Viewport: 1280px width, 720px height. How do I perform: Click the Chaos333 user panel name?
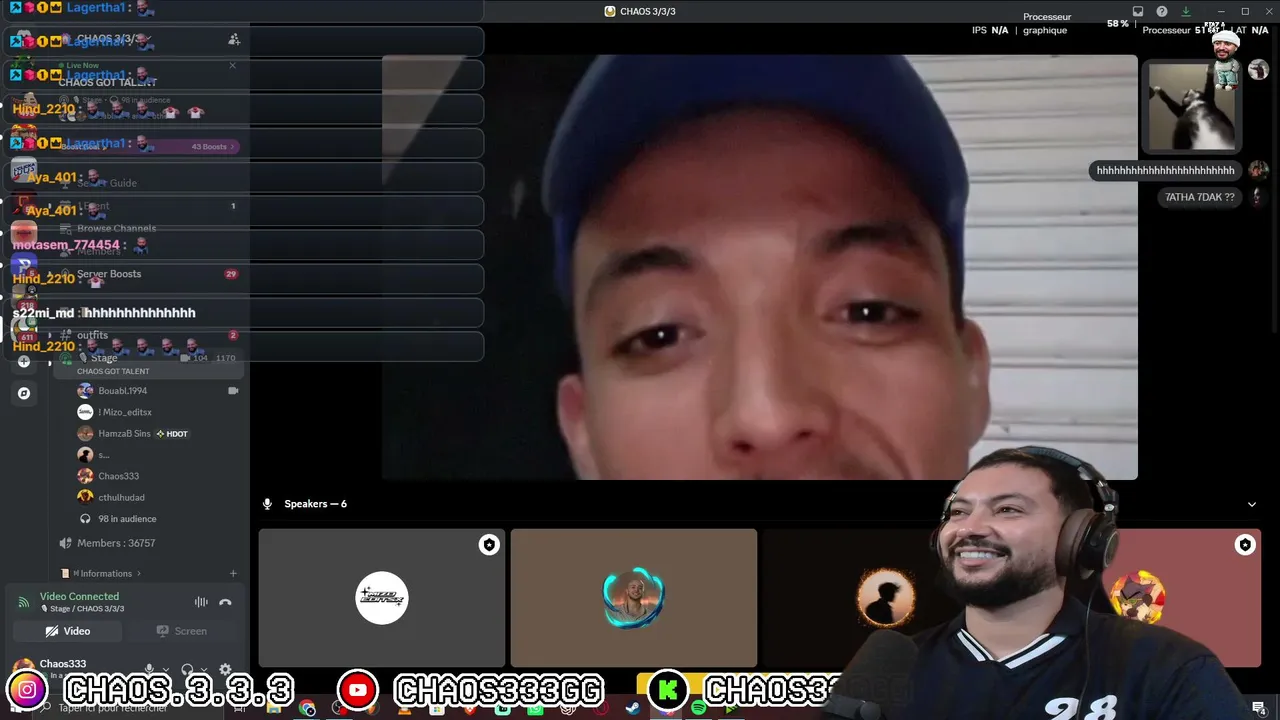tap(63, 664)
